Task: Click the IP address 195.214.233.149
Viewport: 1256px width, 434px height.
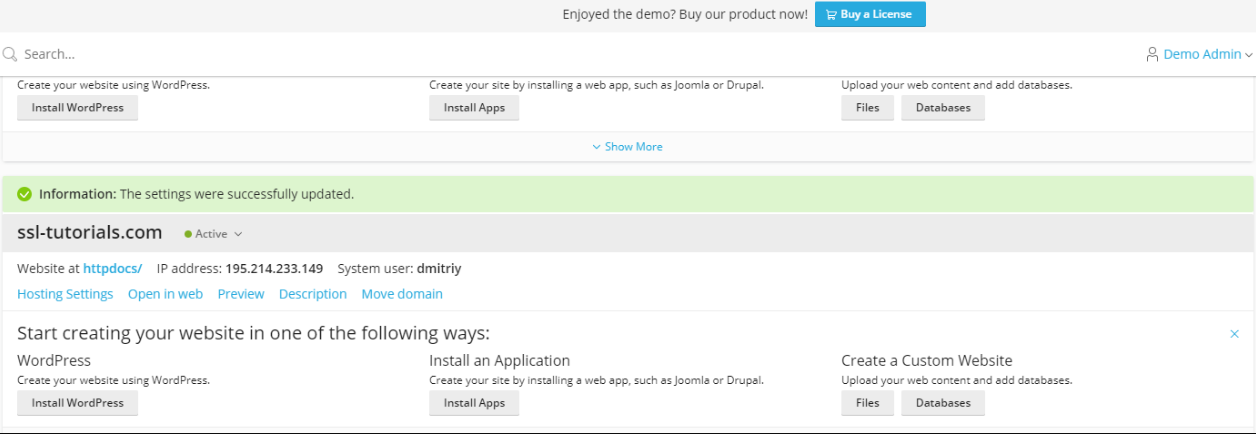Action: [x=274, y=268]
